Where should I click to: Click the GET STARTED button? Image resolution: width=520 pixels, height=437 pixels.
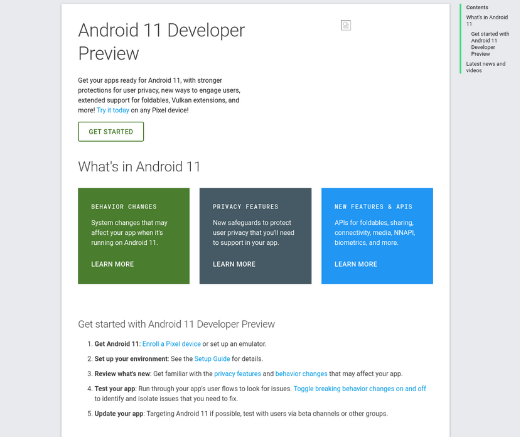pos(111,132)
